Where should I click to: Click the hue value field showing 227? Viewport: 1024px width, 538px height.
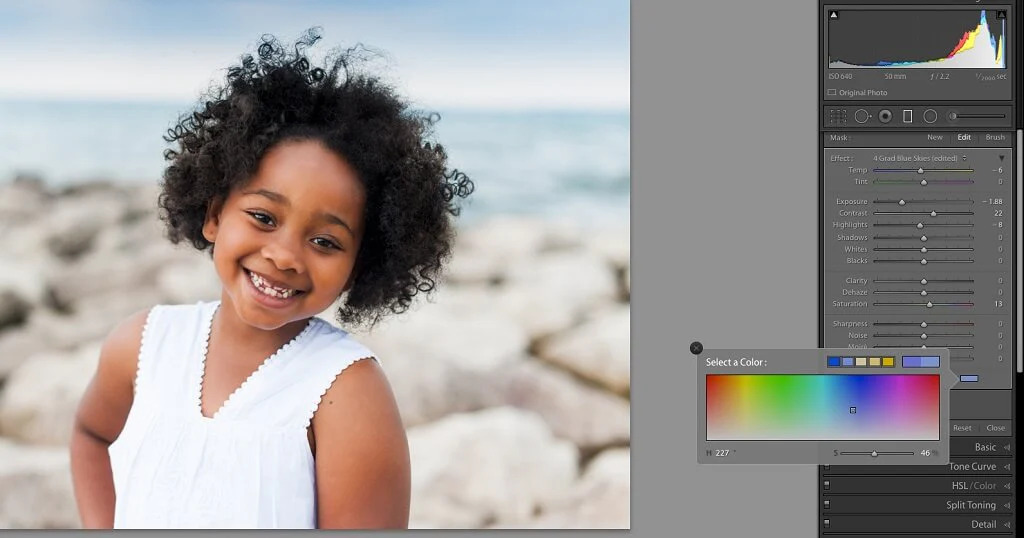[722, 453]
